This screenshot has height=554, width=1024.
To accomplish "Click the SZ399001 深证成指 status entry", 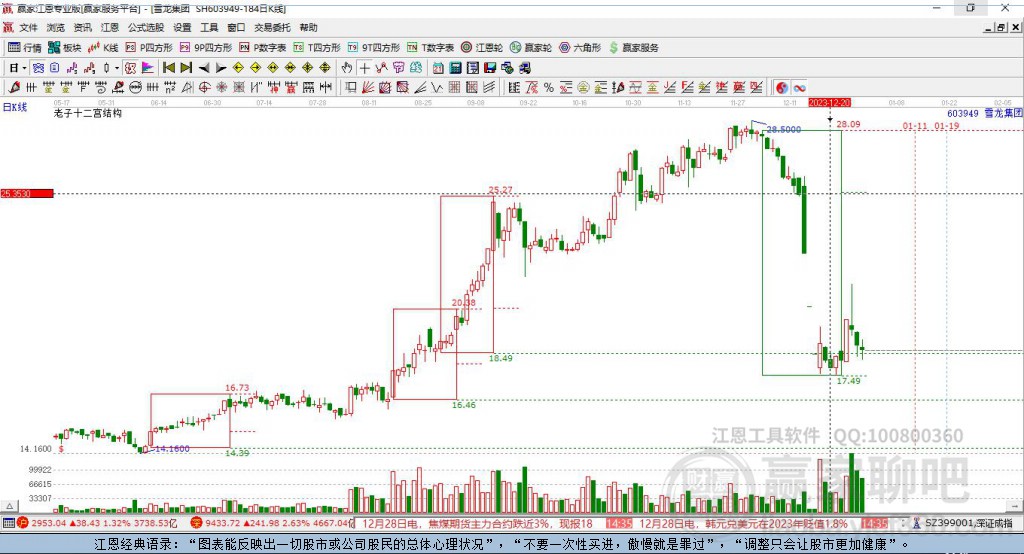I will pos(969,523).
